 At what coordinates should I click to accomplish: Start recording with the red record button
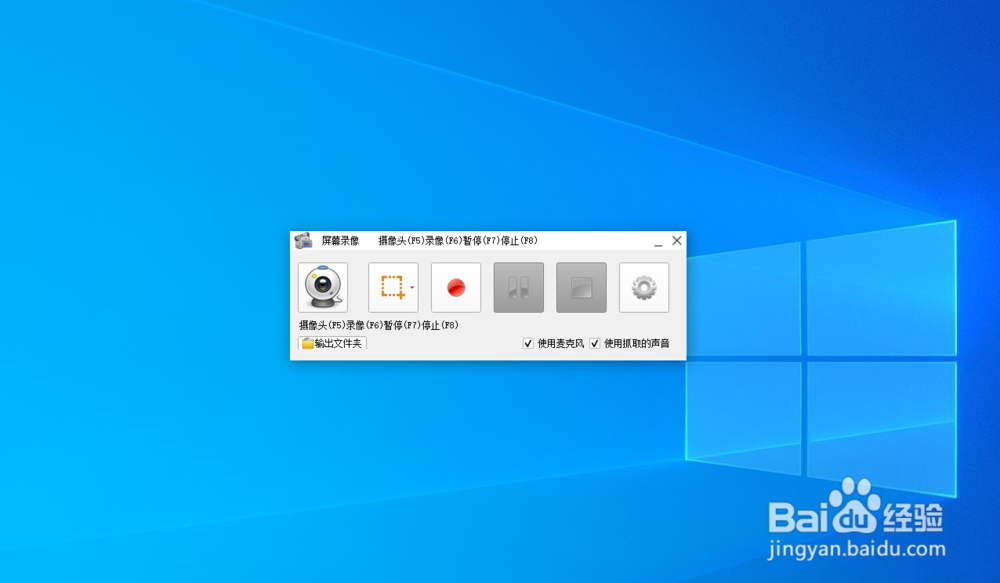tap(456, 288)
